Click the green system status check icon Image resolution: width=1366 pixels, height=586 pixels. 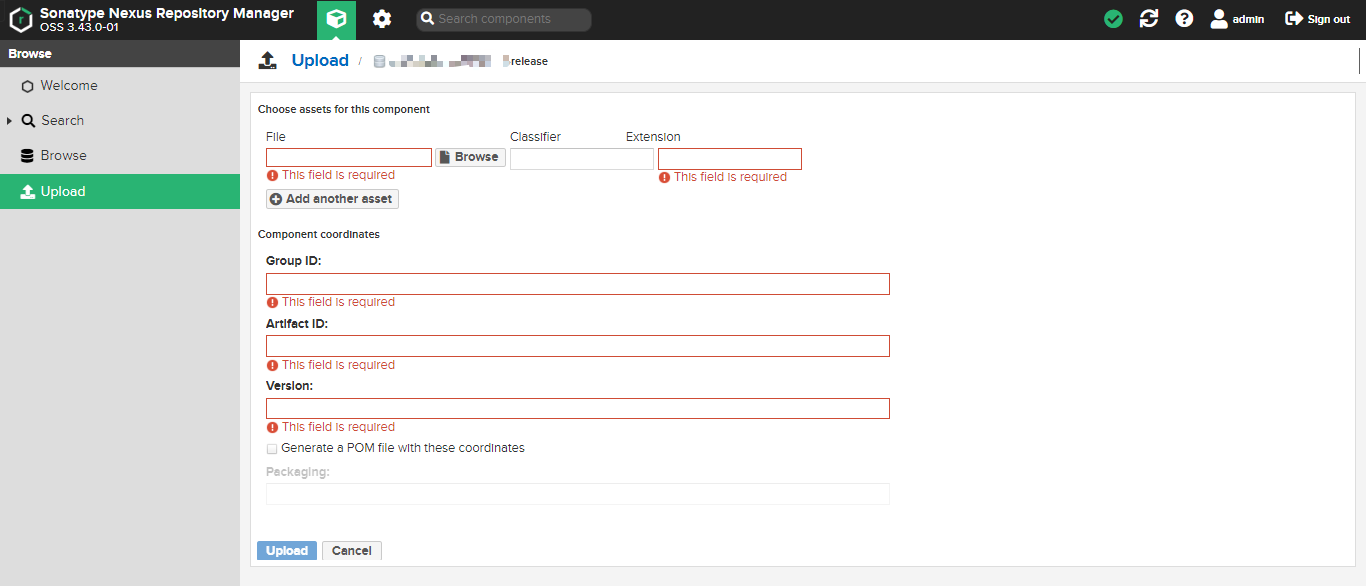coord(1113,19)
